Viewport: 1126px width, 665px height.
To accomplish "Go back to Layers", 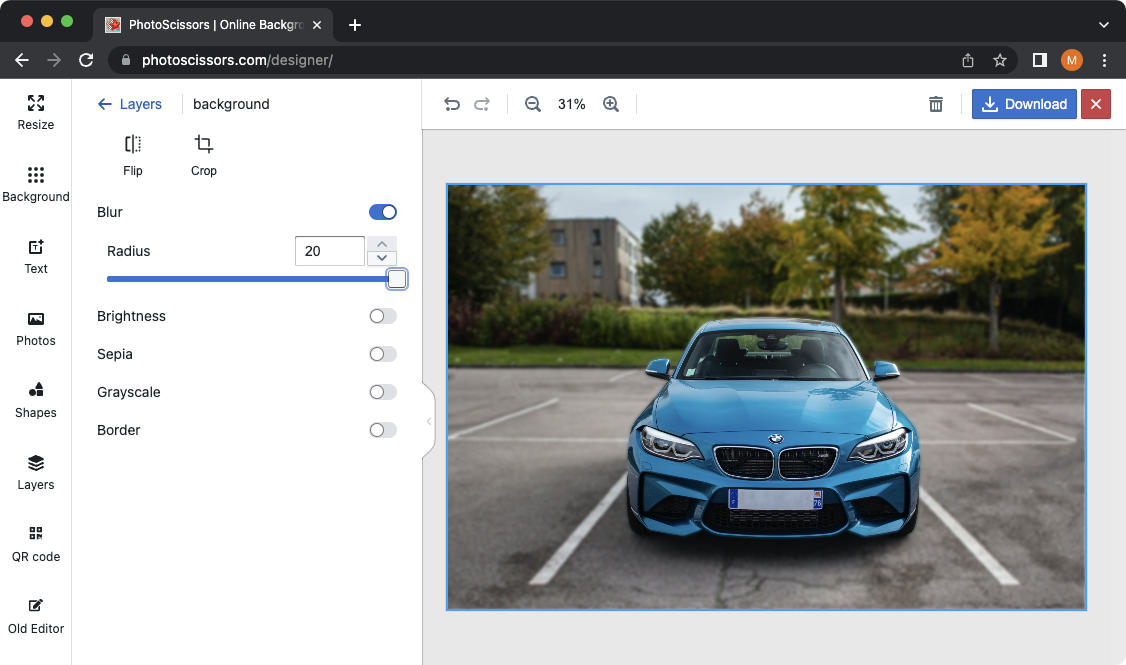I will [131, 104].
